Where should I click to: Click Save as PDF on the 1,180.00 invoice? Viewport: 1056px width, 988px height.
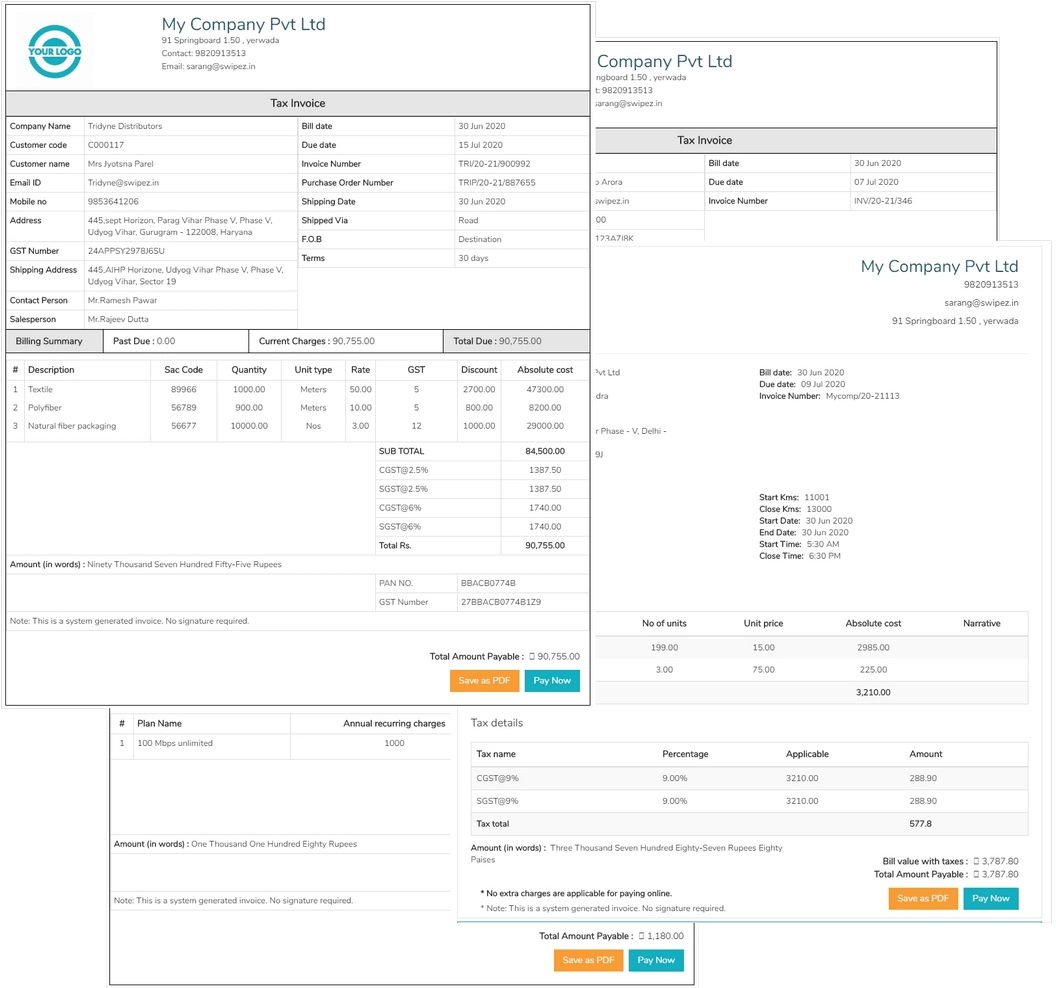click(588, 959)
